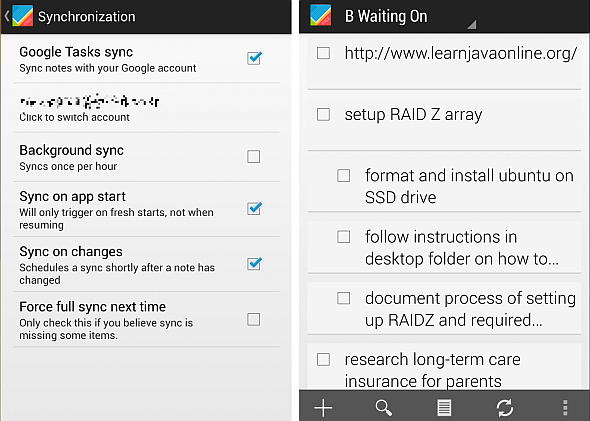Add a new note with plus icon
The height and width of the screenshot is (421, 590).
[323, 407]
